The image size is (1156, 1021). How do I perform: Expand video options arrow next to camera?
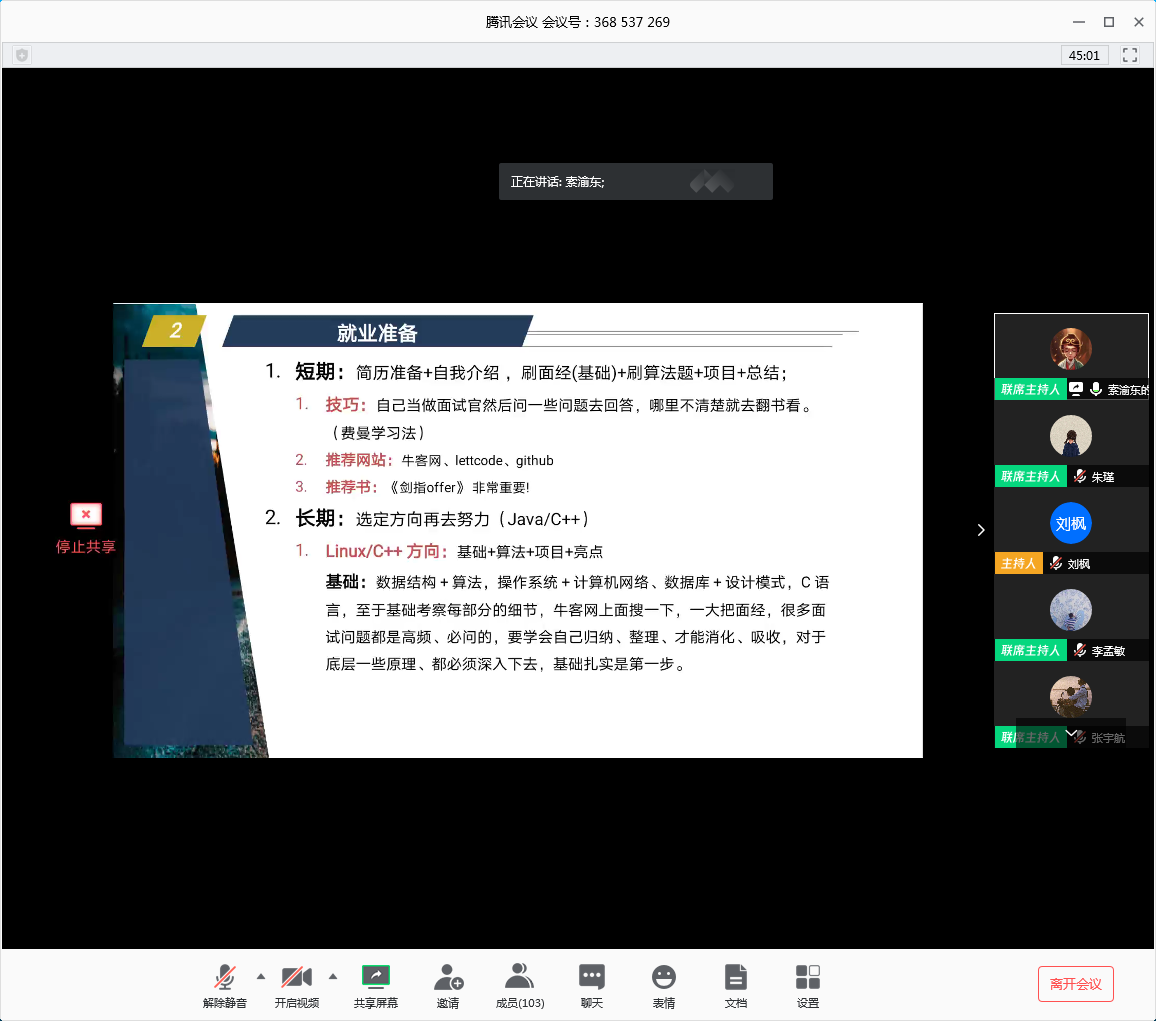click(x=333, y=976)
